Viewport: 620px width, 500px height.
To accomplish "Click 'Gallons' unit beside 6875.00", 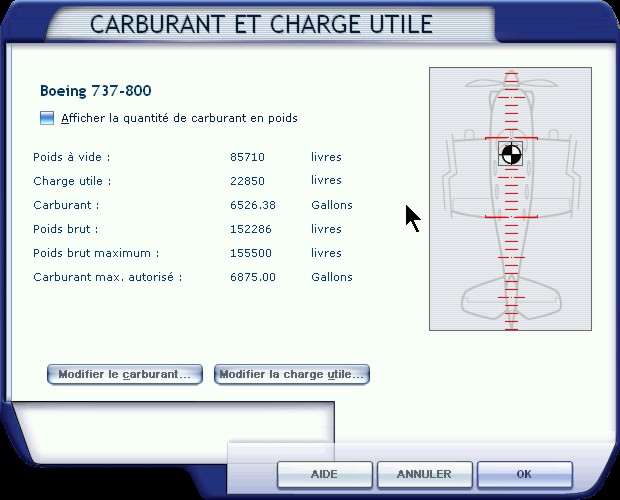I will [332, 277].
